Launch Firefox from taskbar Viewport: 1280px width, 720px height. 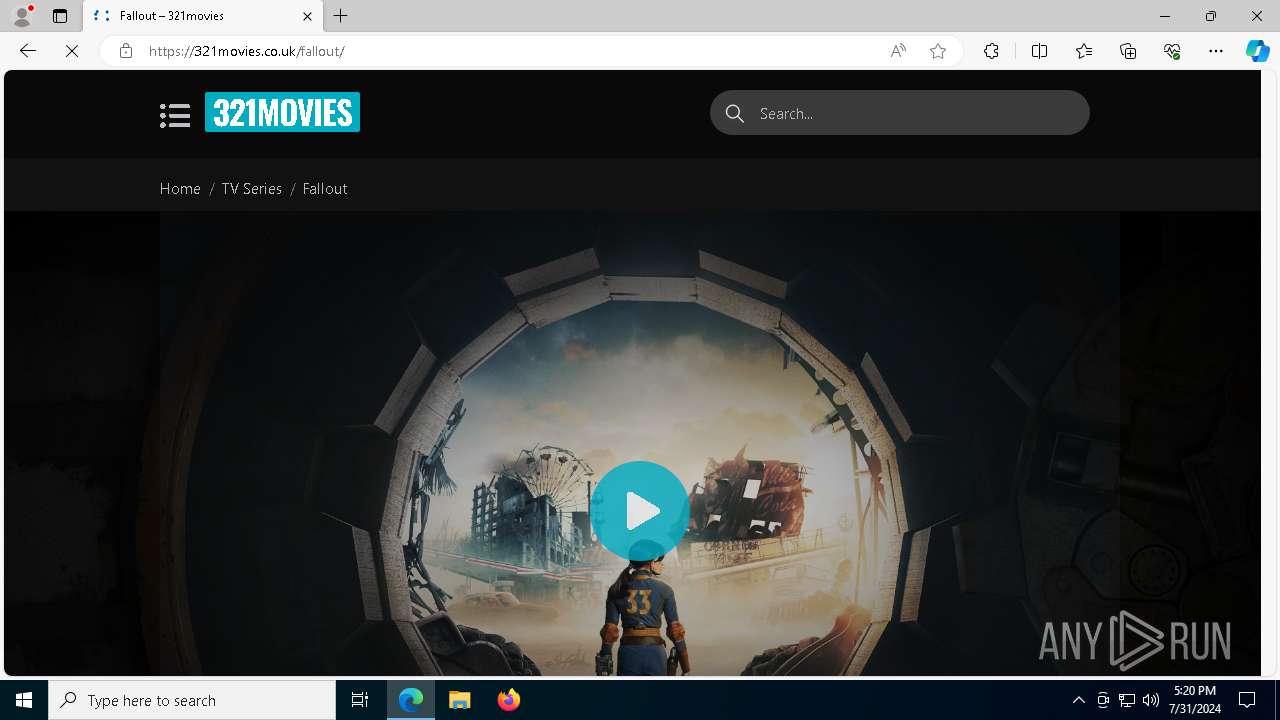coord(509,700)
